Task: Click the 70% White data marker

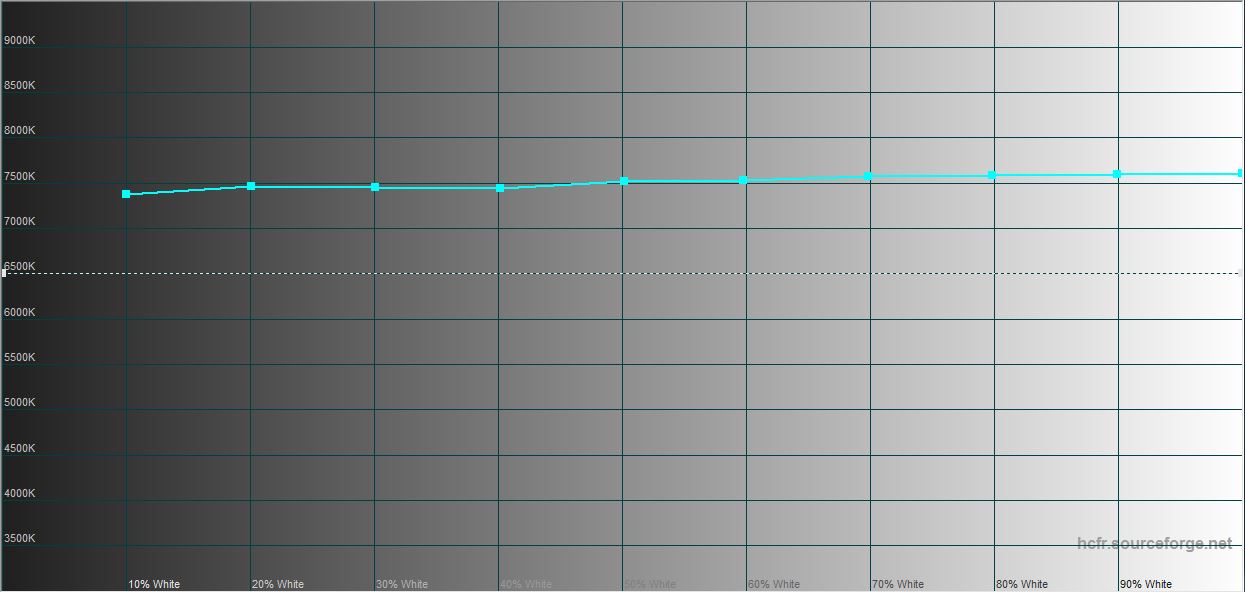Action: point(868,176)
